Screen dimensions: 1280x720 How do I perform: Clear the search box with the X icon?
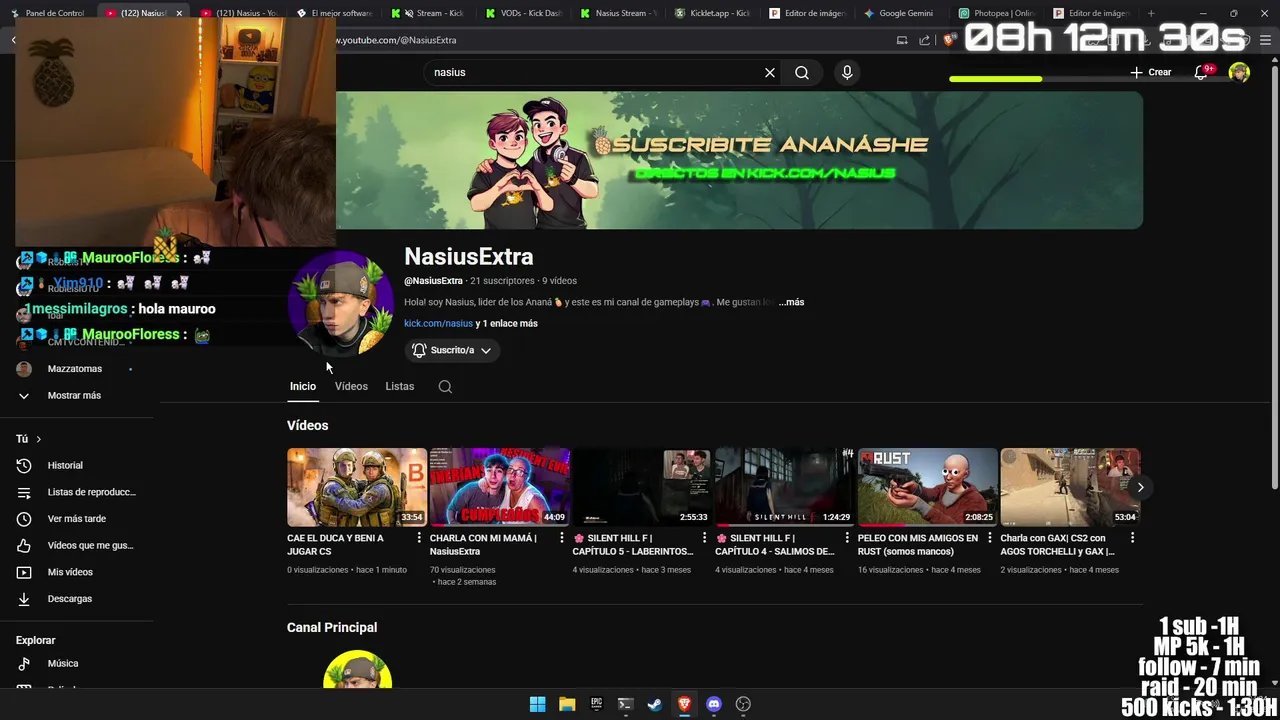tap(770, 72)
